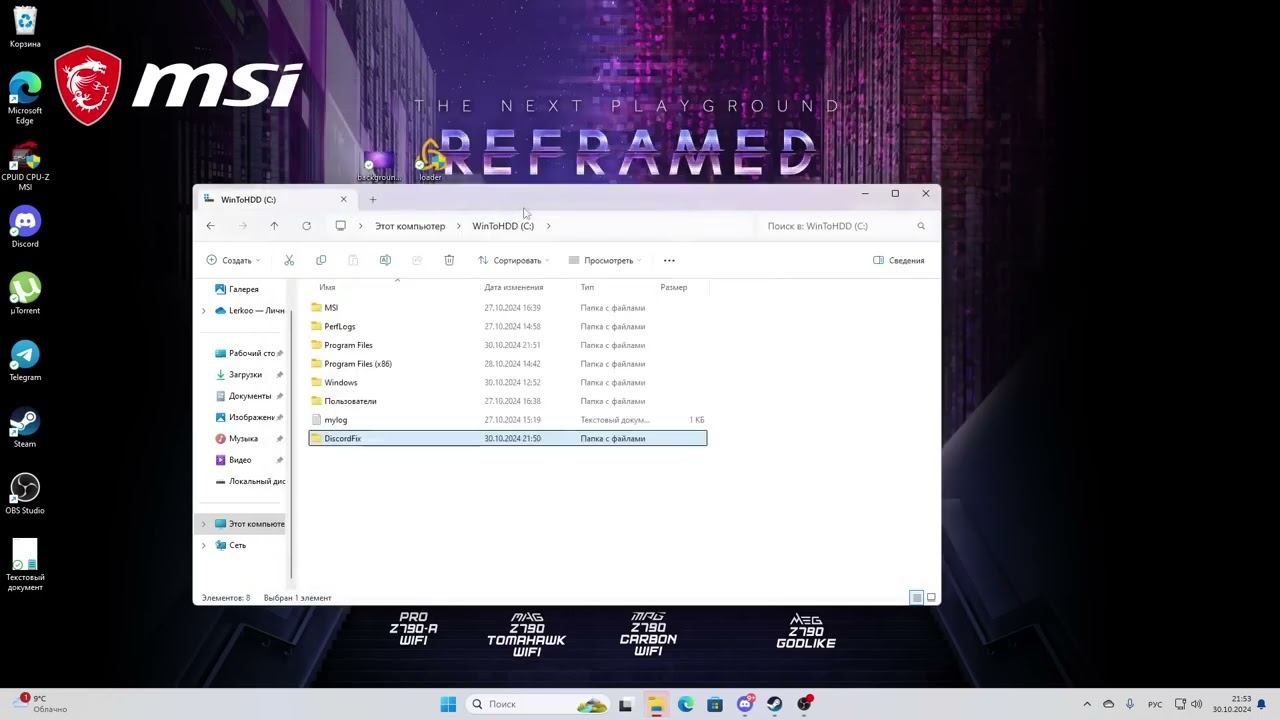Switch to large thumbnails view in status bar

931,598
